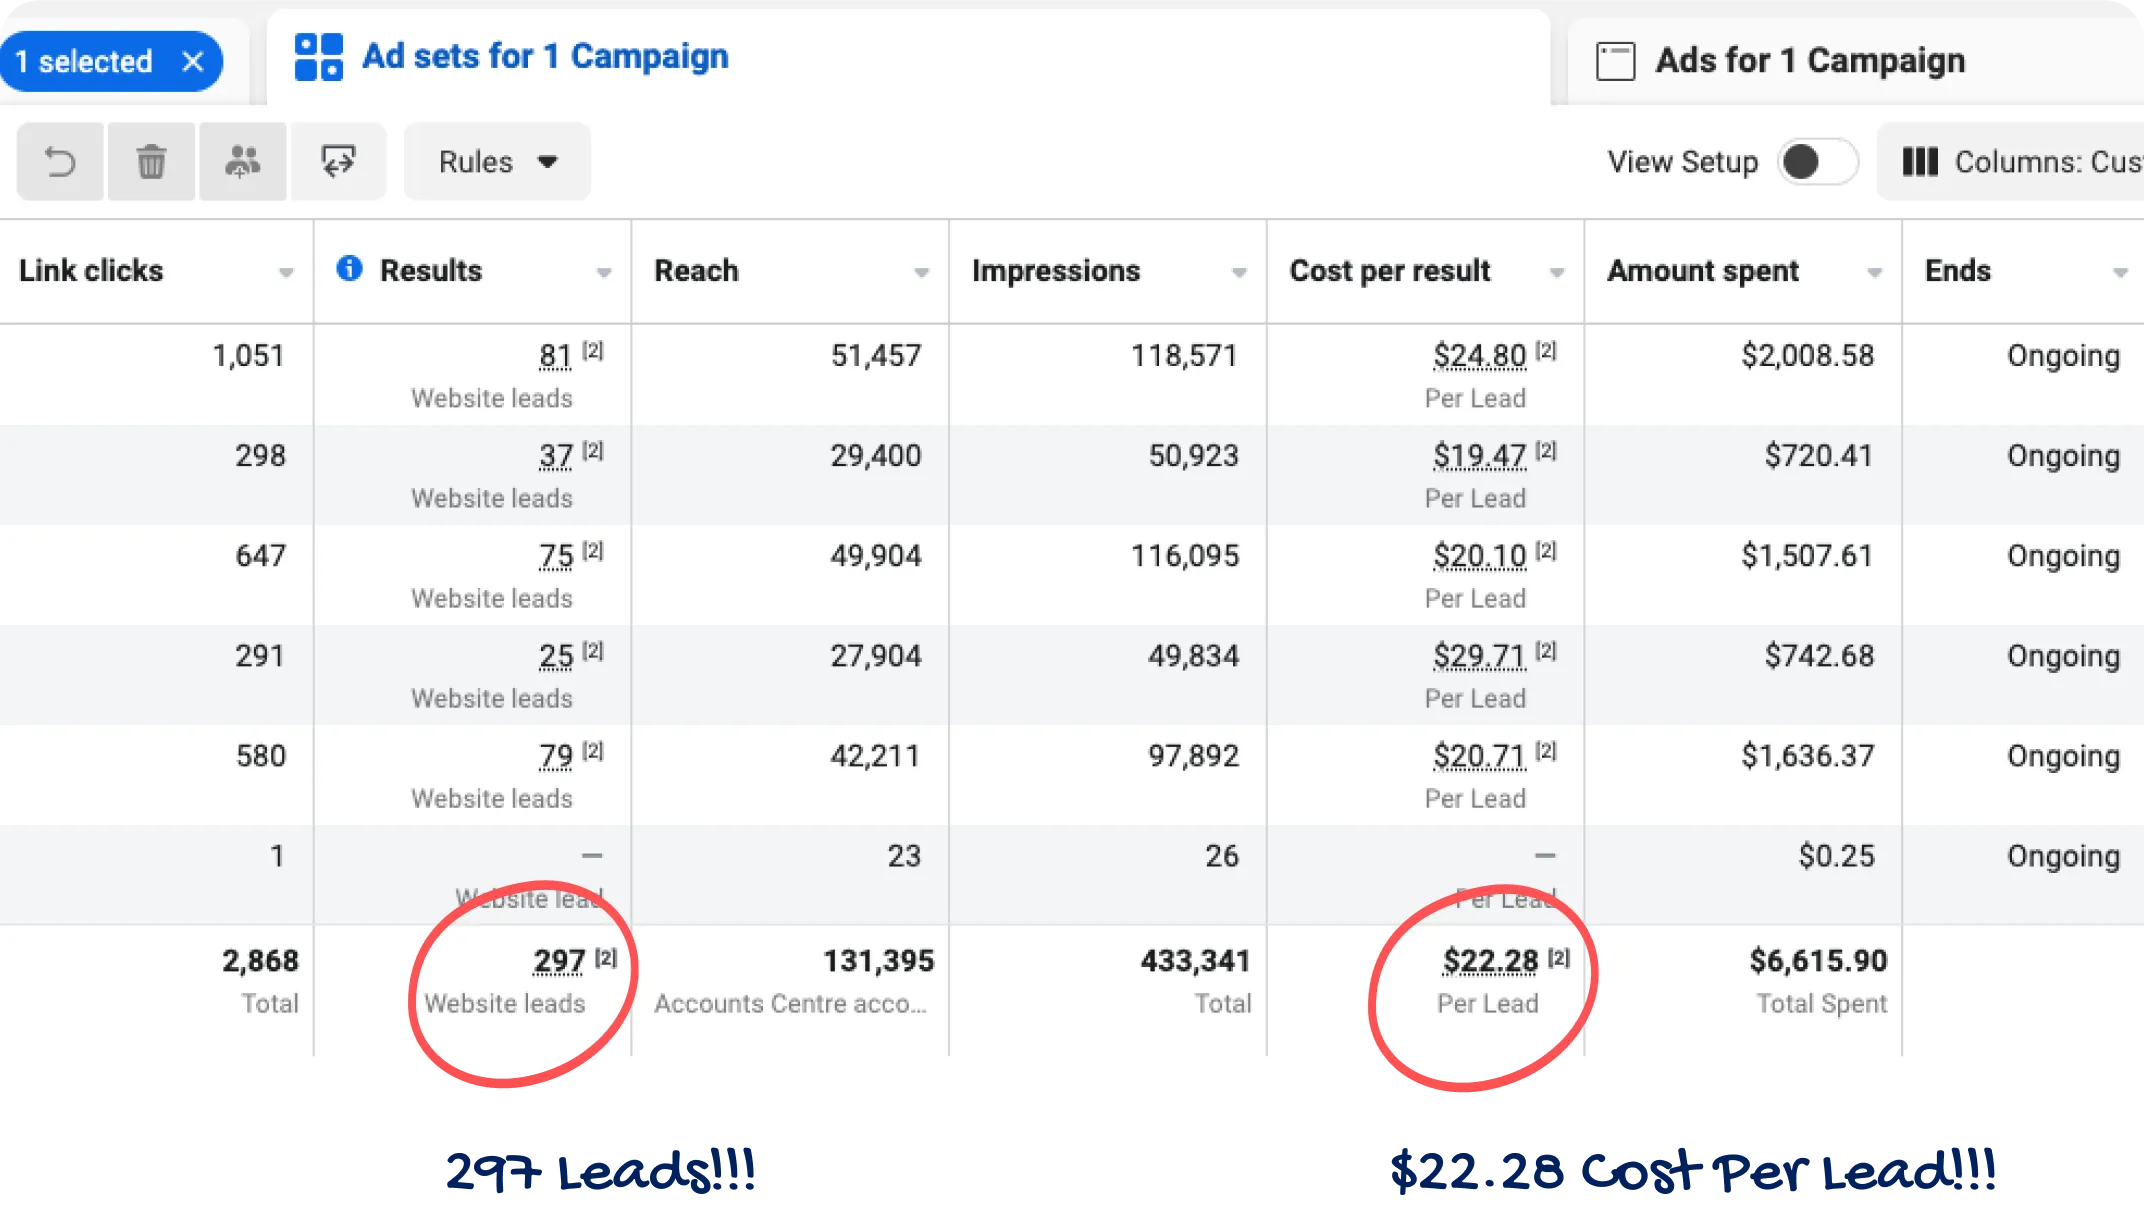Click the audience people icon
2144x1211 pixels.
242,162
